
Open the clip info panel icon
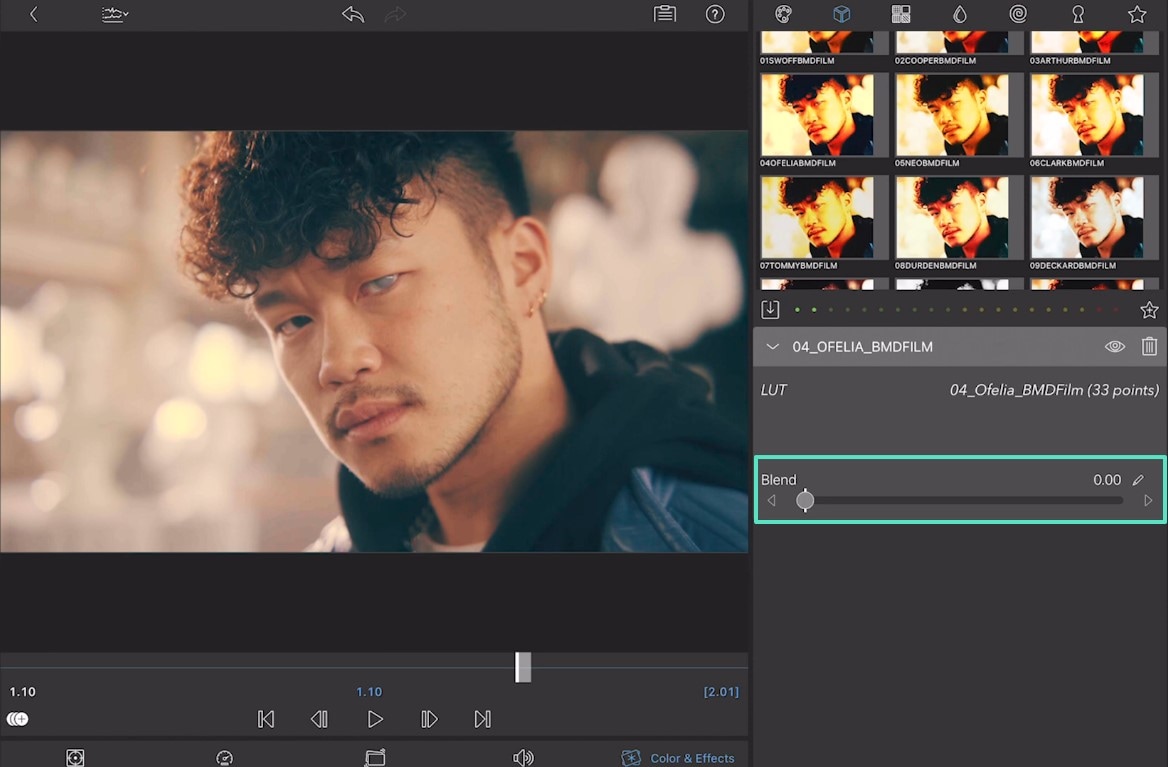pyautogui.click(x=664, y=13)
